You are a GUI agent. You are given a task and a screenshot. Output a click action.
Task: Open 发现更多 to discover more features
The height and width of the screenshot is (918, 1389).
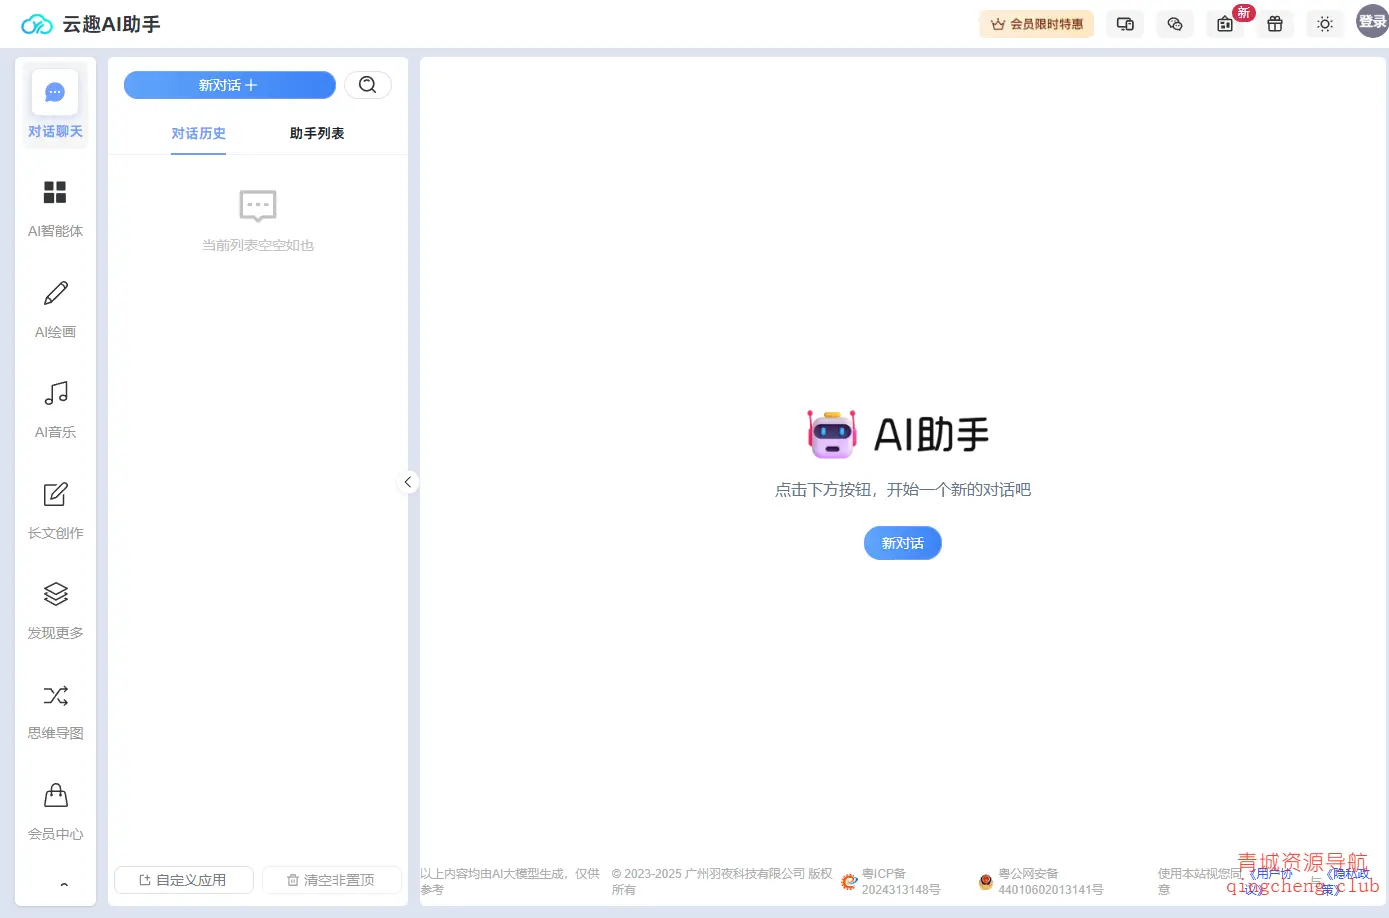click(55, 607)
